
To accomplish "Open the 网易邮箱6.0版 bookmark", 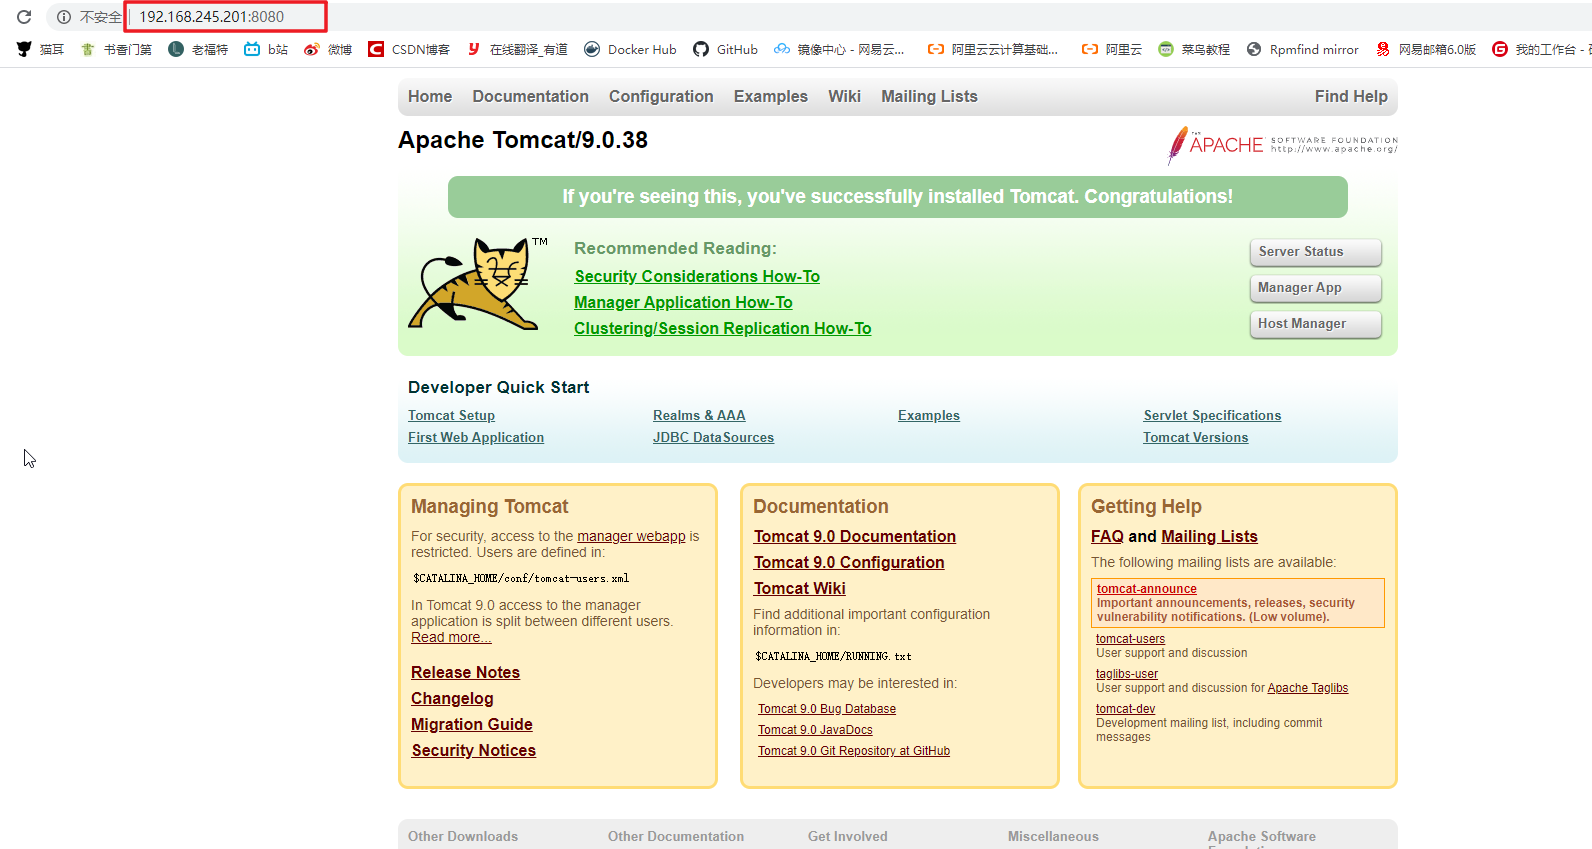I will (1426, 49).
